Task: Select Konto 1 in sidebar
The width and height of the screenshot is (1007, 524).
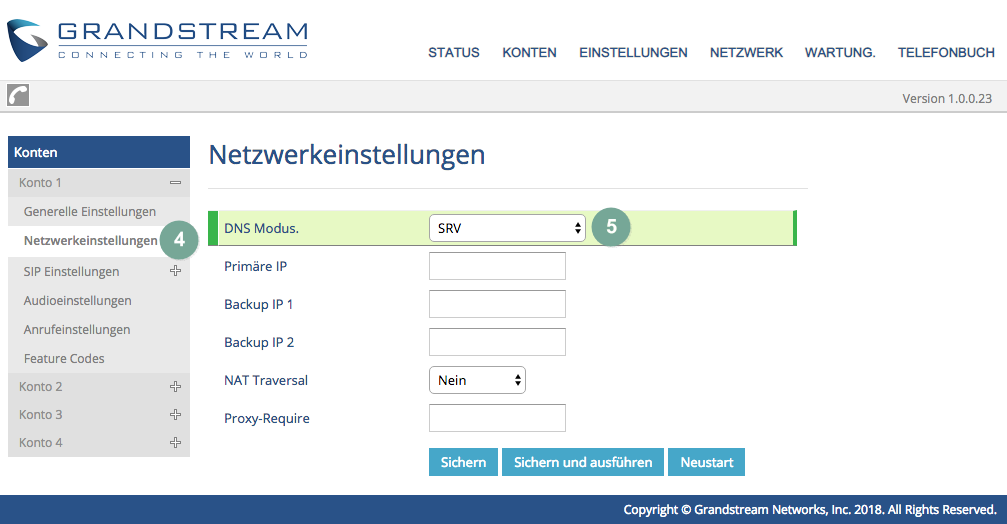Action: click(x=40, y=182)
